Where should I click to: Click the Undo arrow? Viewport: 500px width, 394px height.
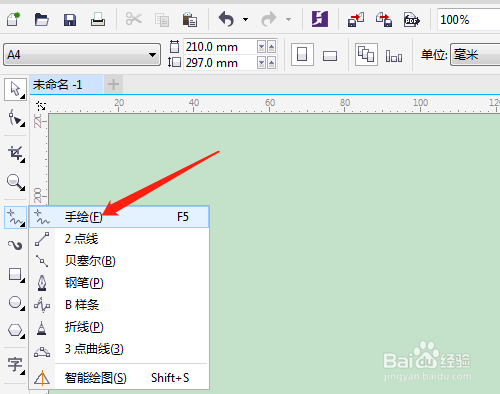tap(226, 19)
